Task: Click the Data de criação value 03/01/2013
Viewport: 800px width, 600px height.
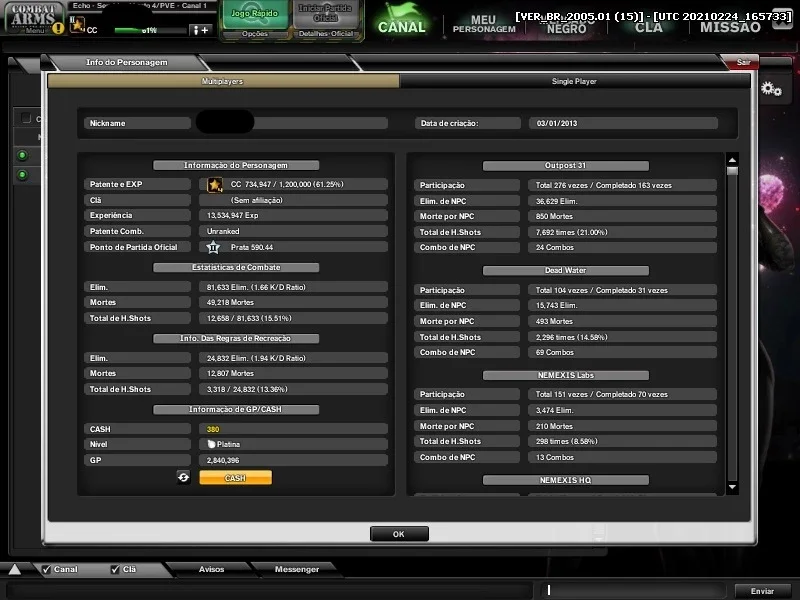Action: tap(623, 123)
